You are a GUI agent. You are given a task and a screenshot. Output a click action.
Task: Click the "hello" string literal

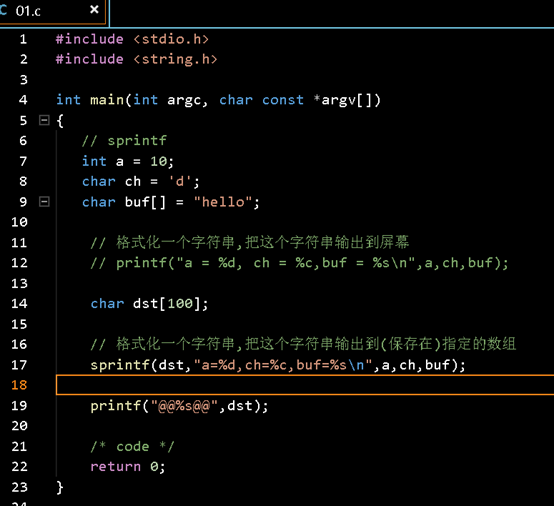click(x=223, y=202)
